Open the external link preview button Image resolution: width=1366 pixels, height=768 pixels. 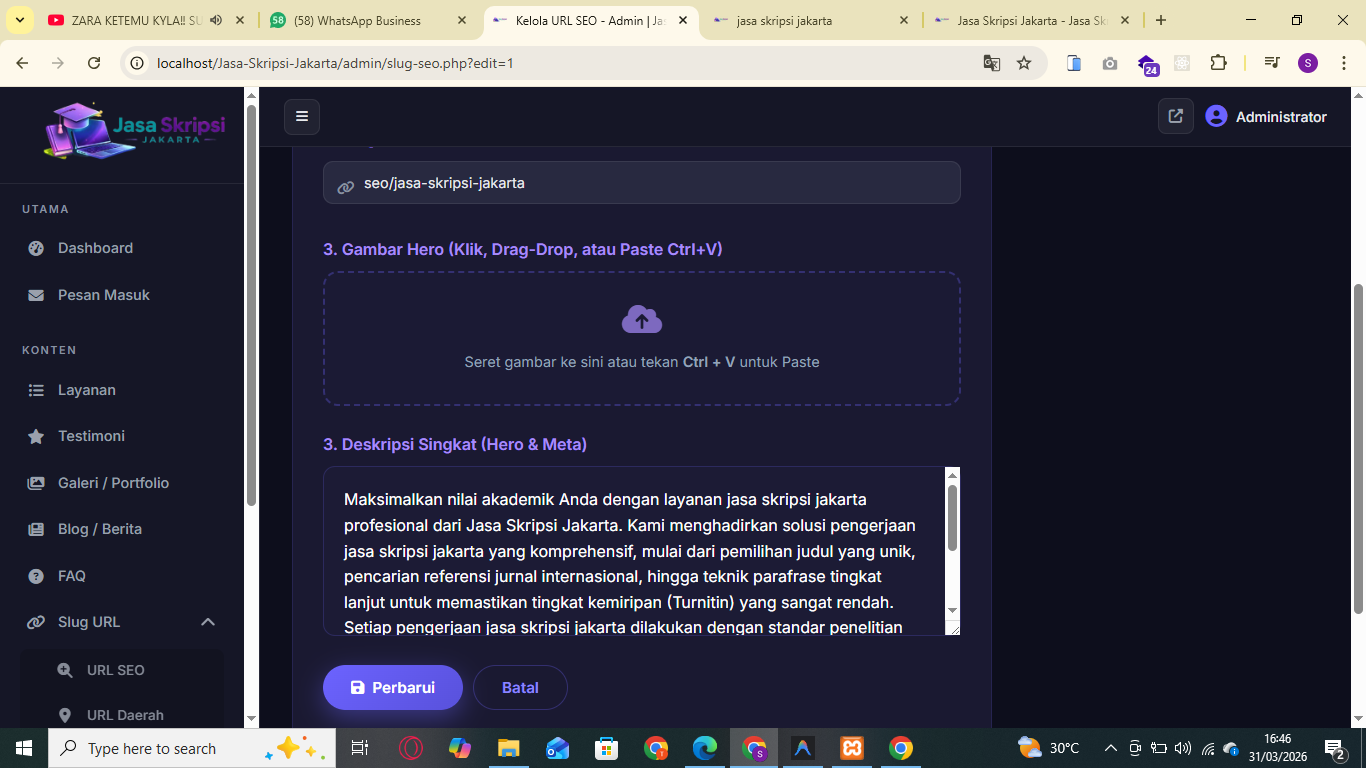click(x=1175, y=116)
